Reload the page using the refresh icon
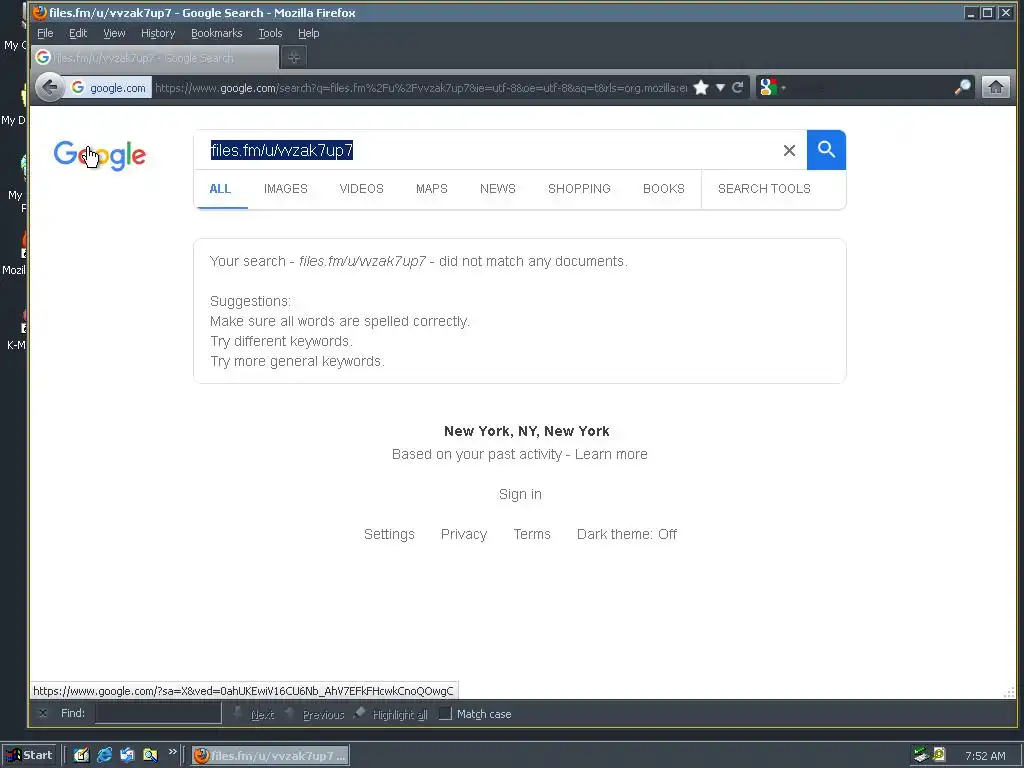This screenshot has width=1024, height=768. (x=738, y=88)
